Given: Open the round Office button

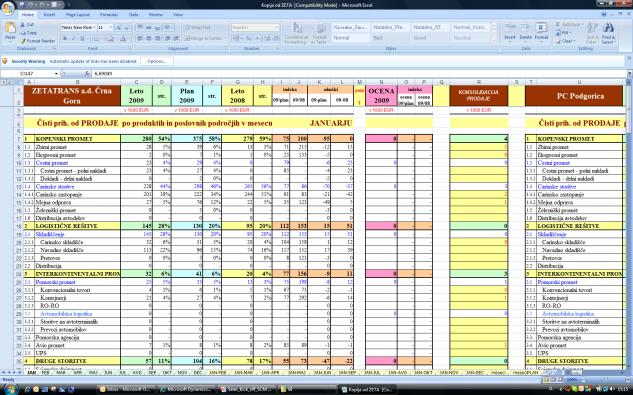Looking at the screenshot, I should pos(8,7).
